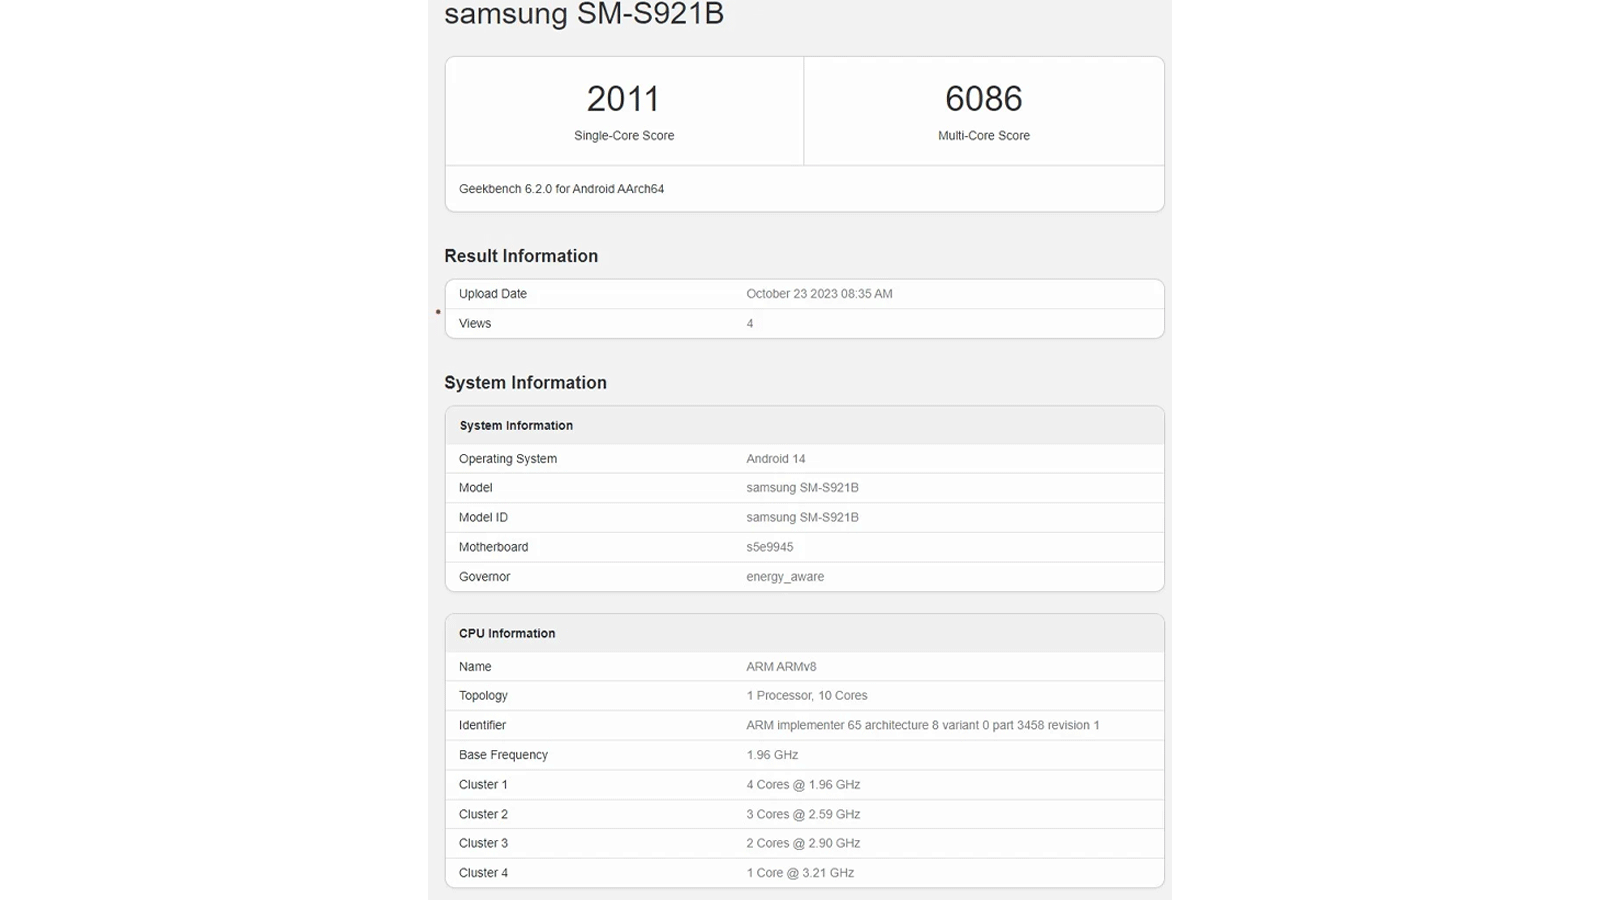Select the 1.96 GHz base frequency value

coord(772,756)
